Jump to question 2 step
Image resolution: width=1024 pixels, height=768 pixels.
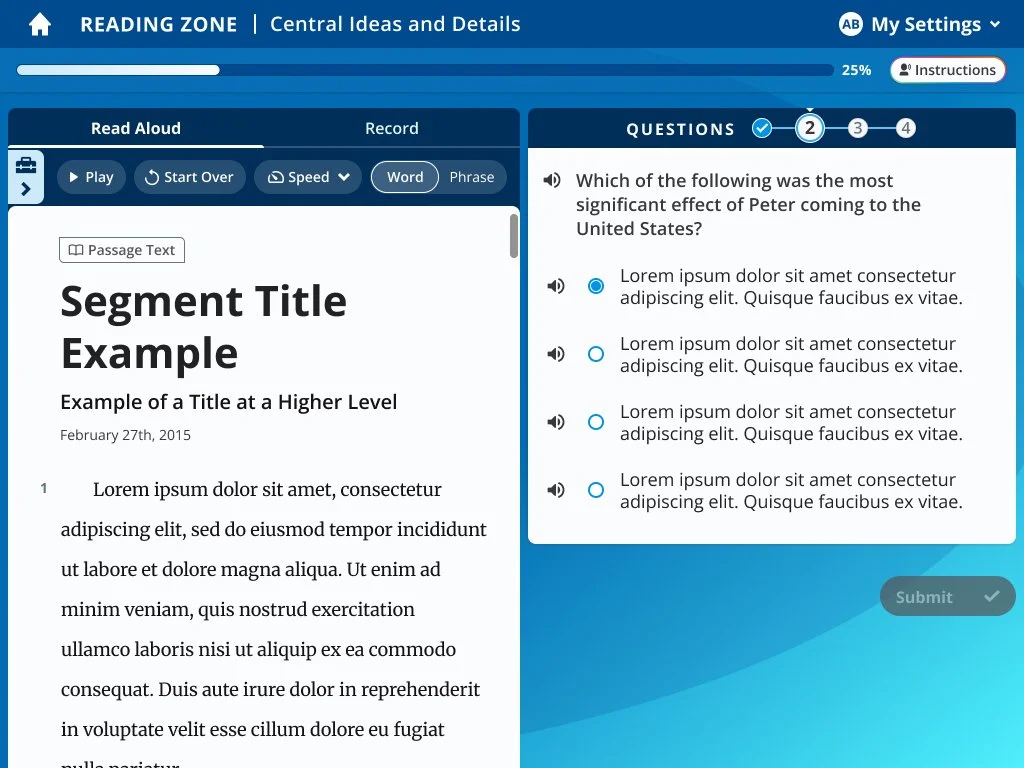(x=810, y=128)
